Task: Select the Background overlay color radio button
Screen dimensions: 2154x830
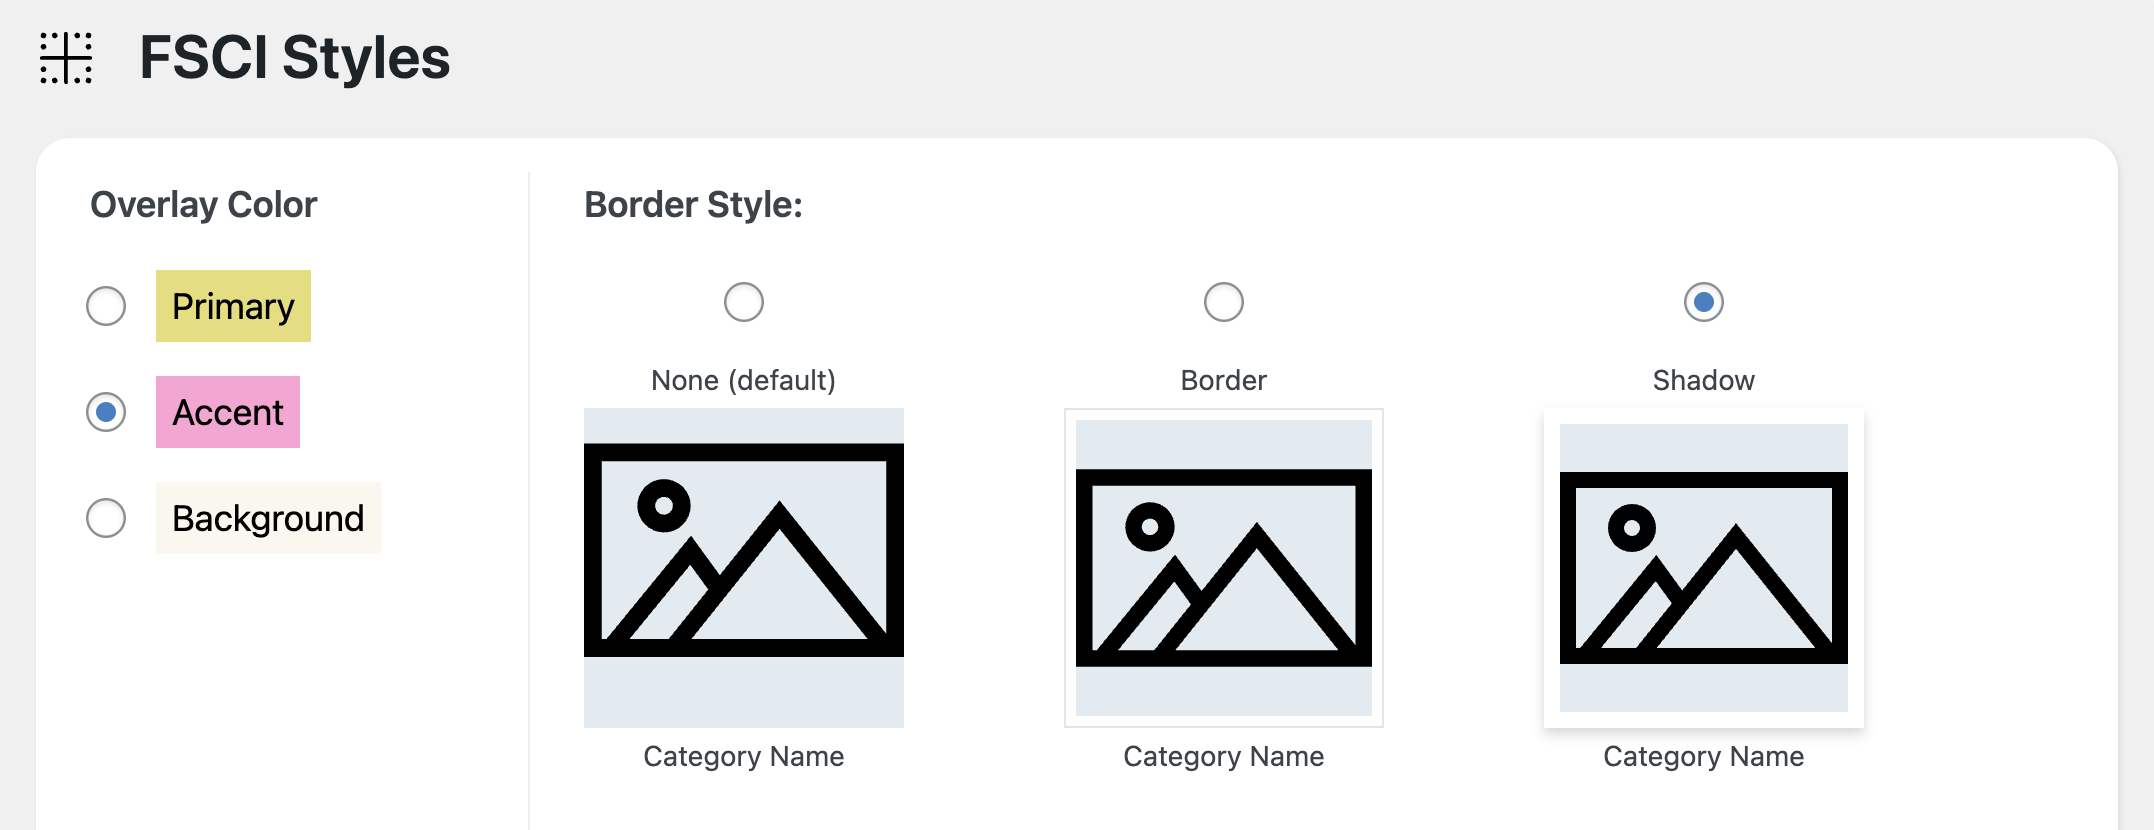Action: pyautogui.click(x=106, y=518)
